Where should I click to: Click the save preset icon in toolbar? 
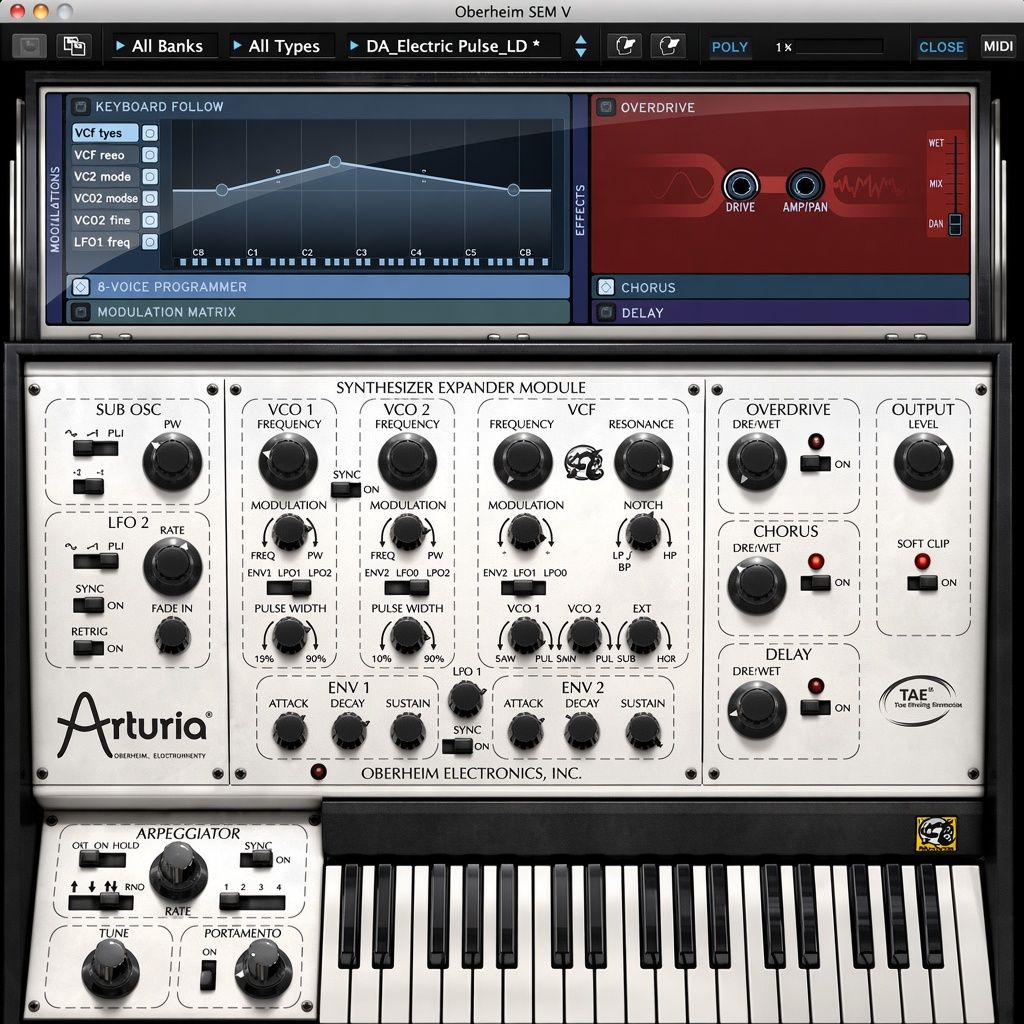29,46
